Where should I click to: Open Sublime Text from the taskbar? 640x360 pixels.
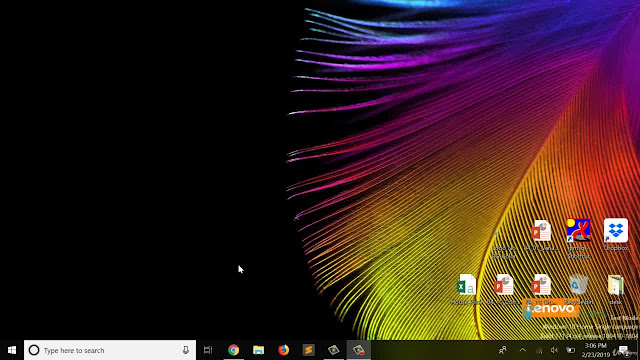309,350
